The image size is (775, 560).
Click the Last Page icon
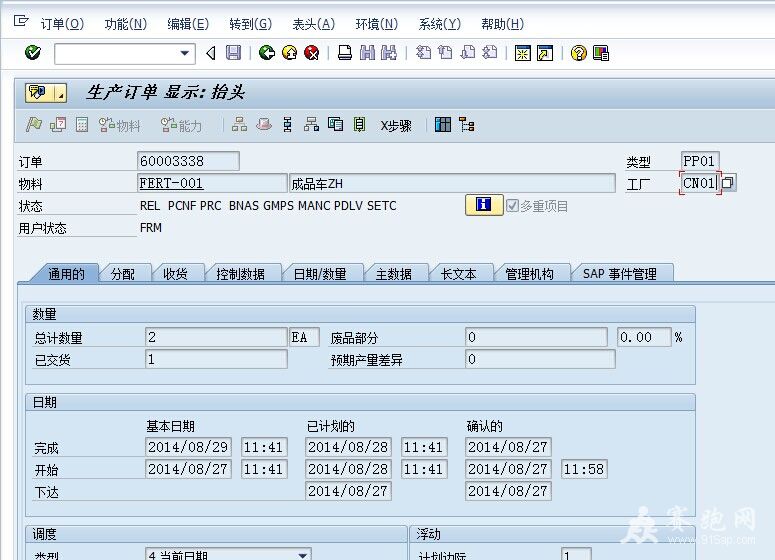[489, 52]
